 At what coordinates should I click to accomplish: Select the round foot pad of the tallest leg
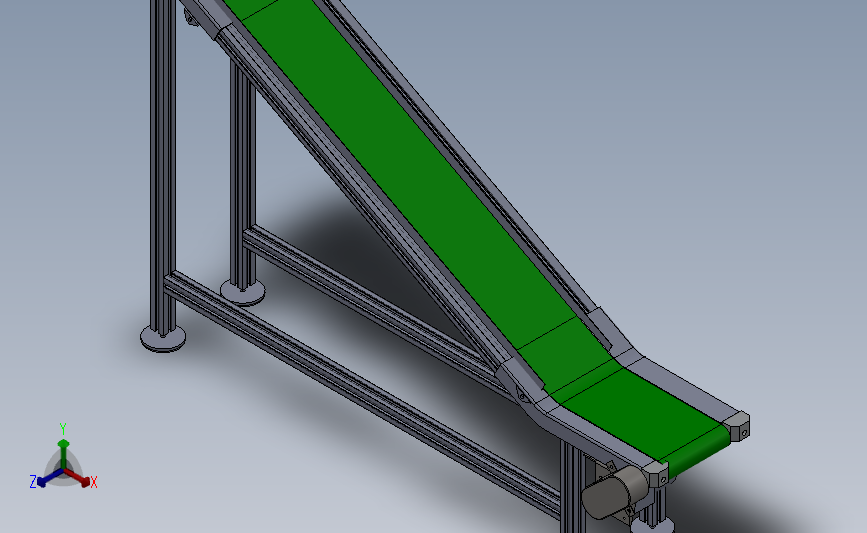point(163,338)
